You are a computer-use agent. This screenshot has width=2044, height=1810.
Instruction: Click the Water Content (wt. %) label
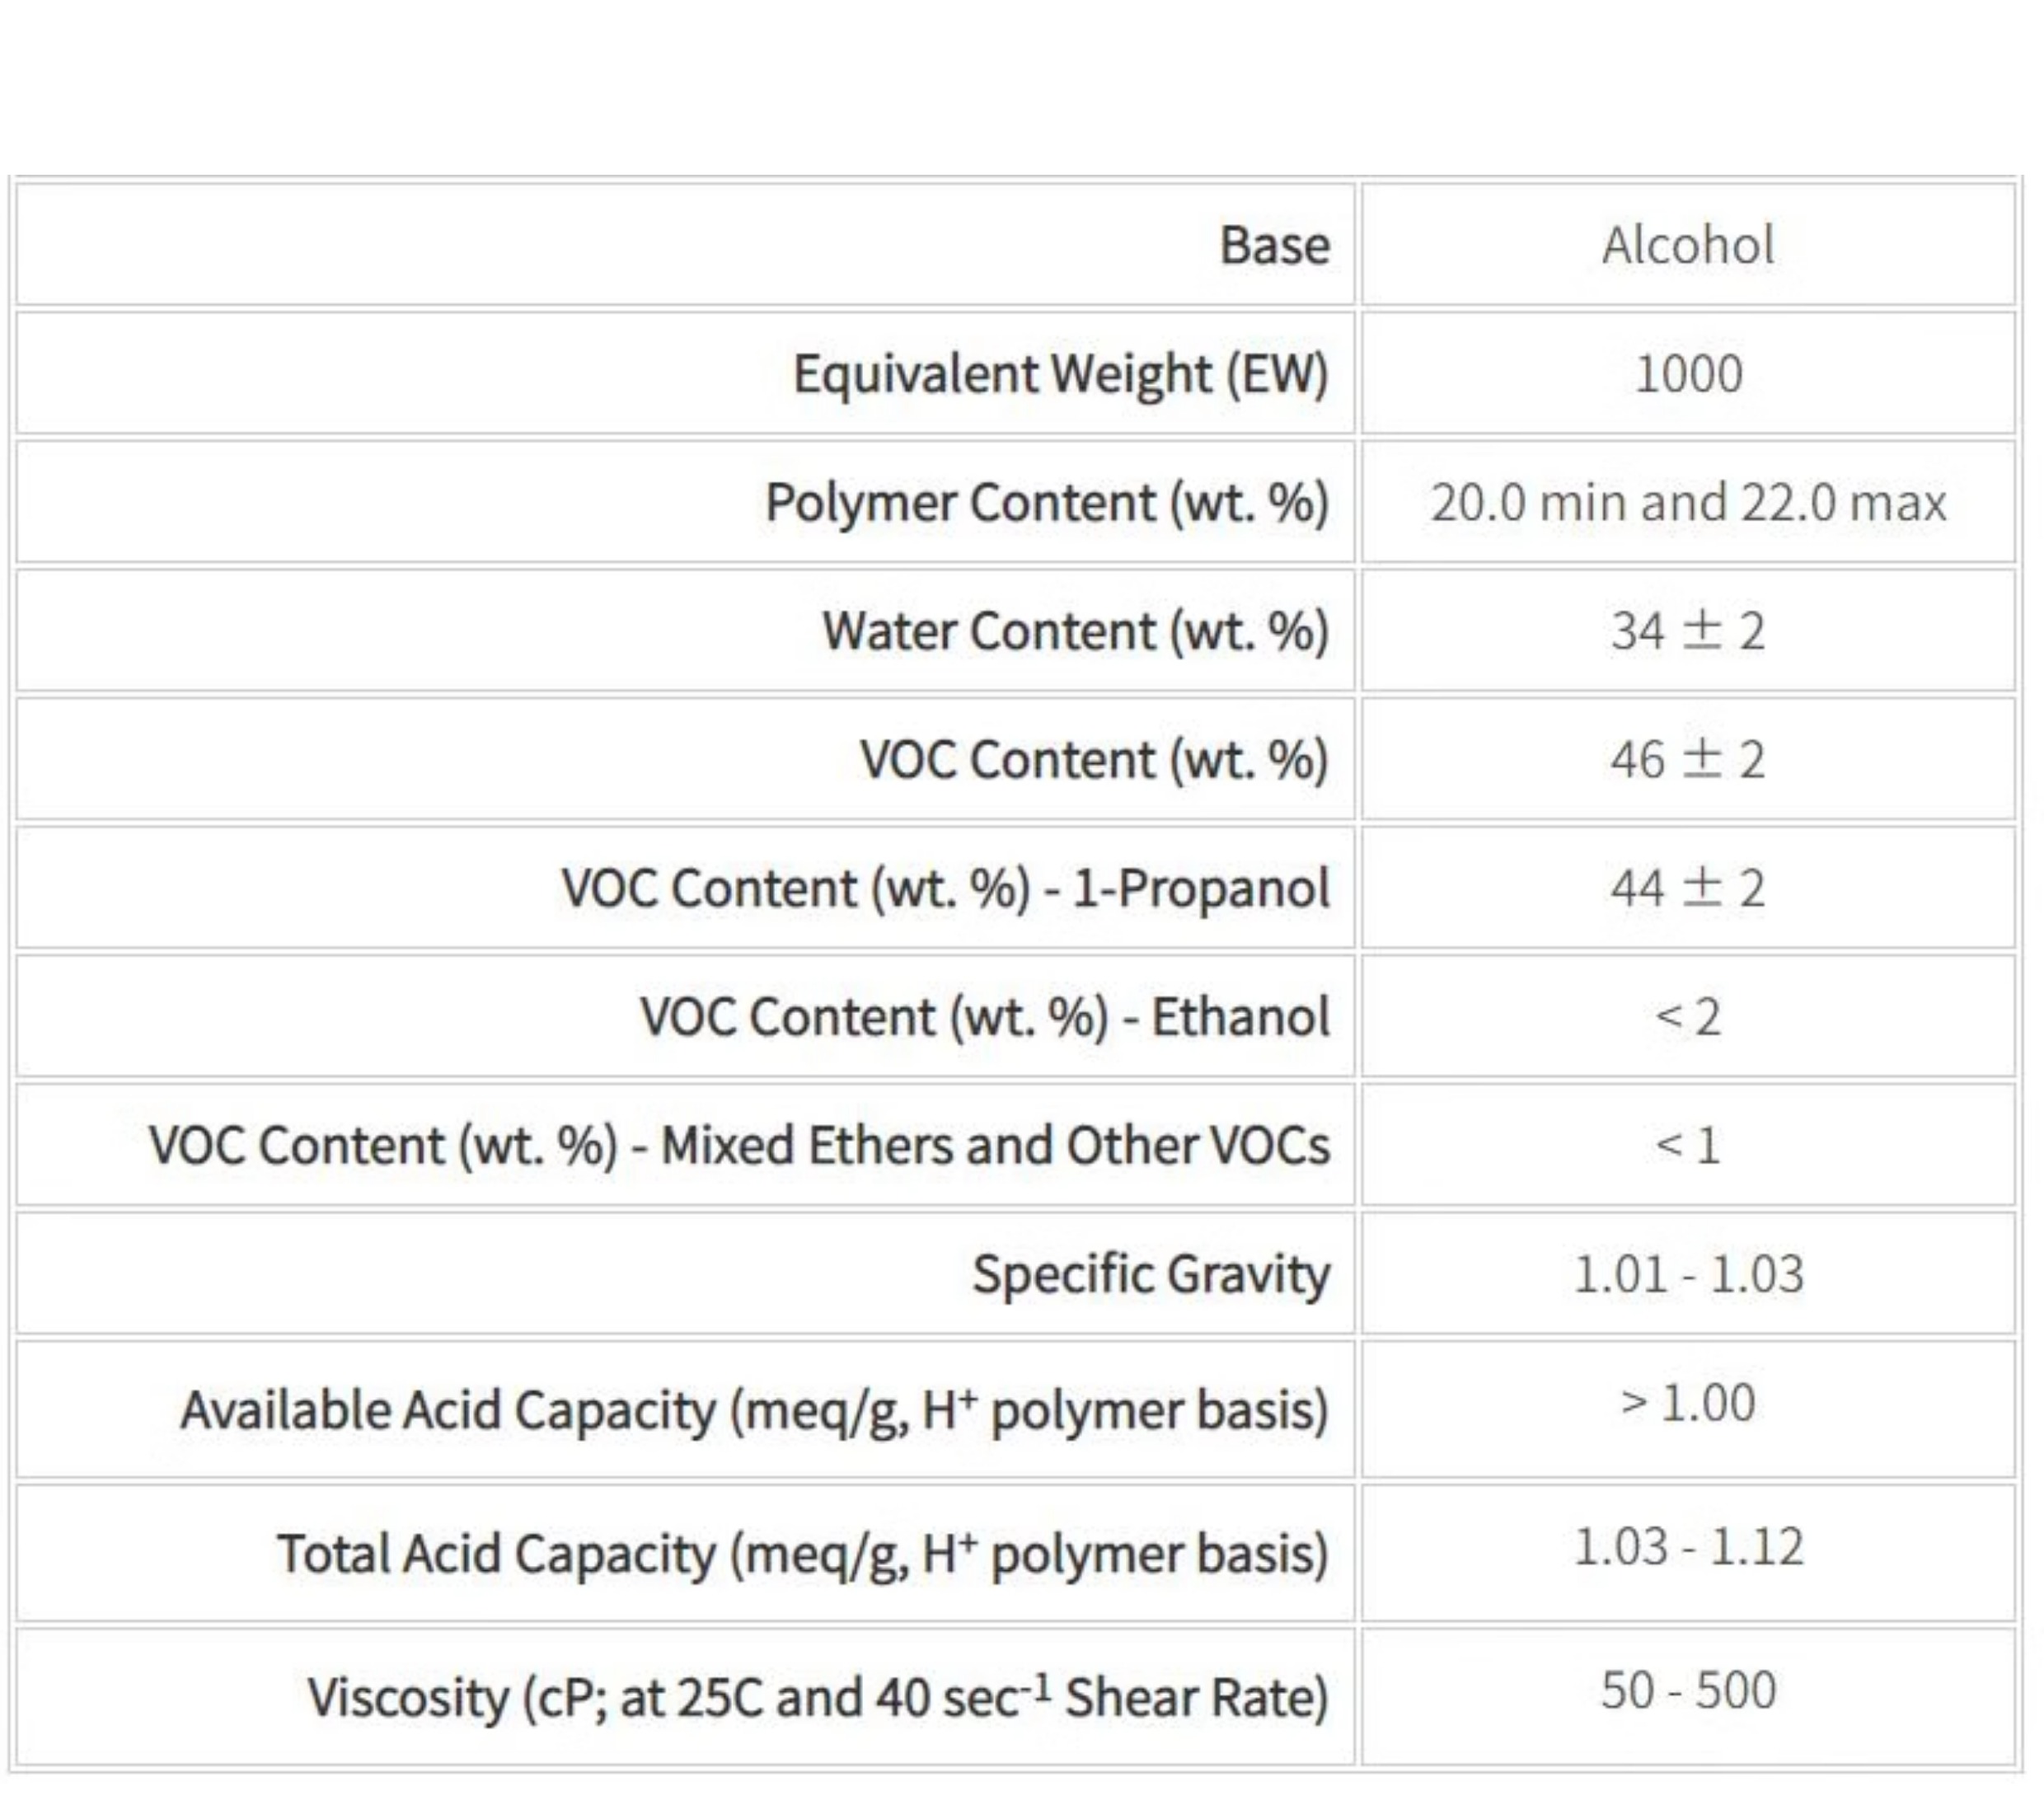click(x=1075, y=631)
